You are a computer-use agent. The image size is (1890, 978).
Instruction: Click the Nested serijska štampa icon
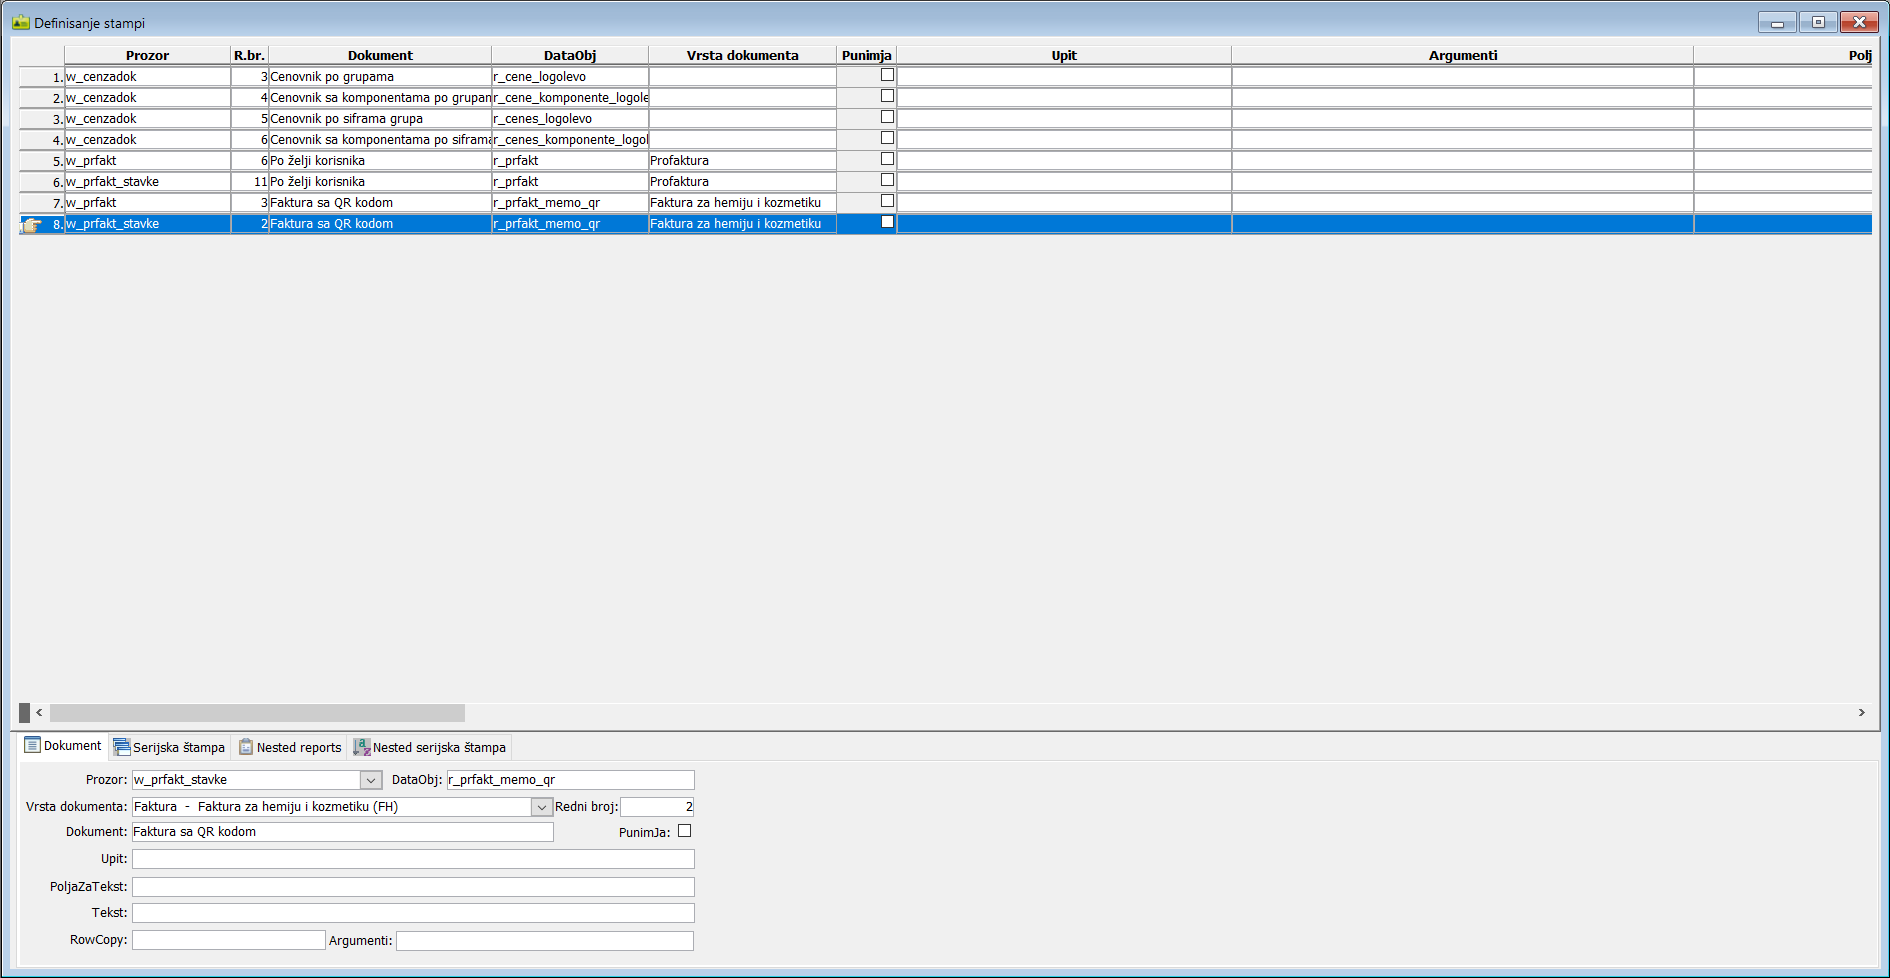pos(362,747)
